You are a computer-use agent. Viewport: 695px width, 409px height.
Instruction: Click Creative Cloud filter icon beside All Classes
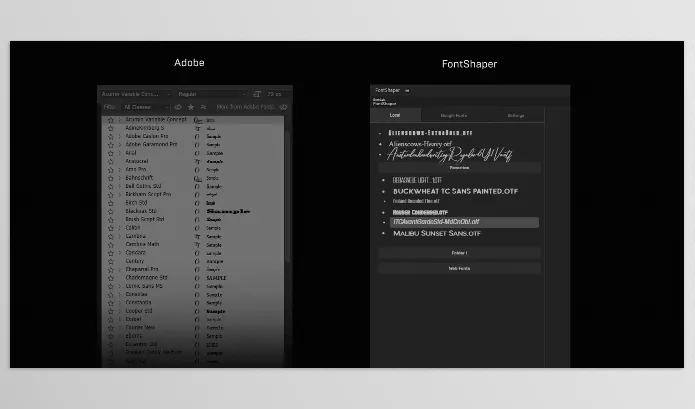pyautogui.click(x=178, y=107)
